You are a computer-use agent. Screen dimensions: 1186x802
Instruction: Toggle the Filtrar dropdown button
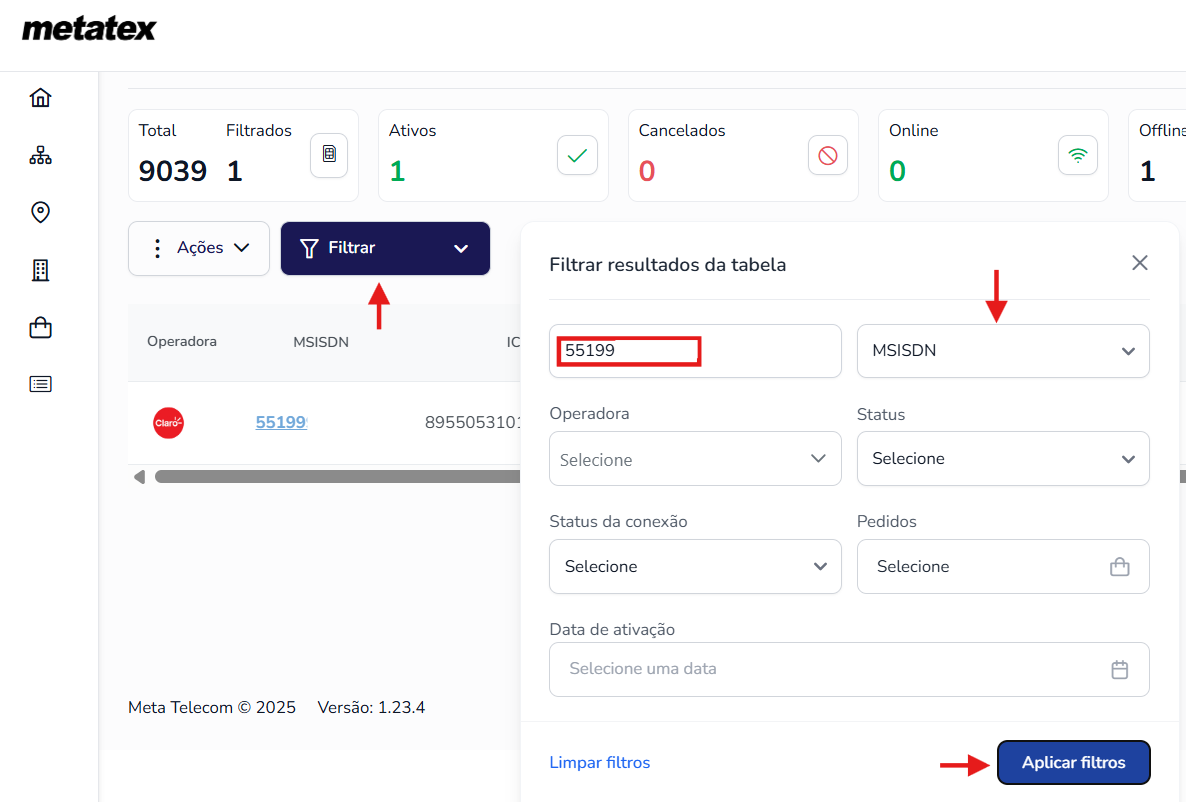(385, 248)
